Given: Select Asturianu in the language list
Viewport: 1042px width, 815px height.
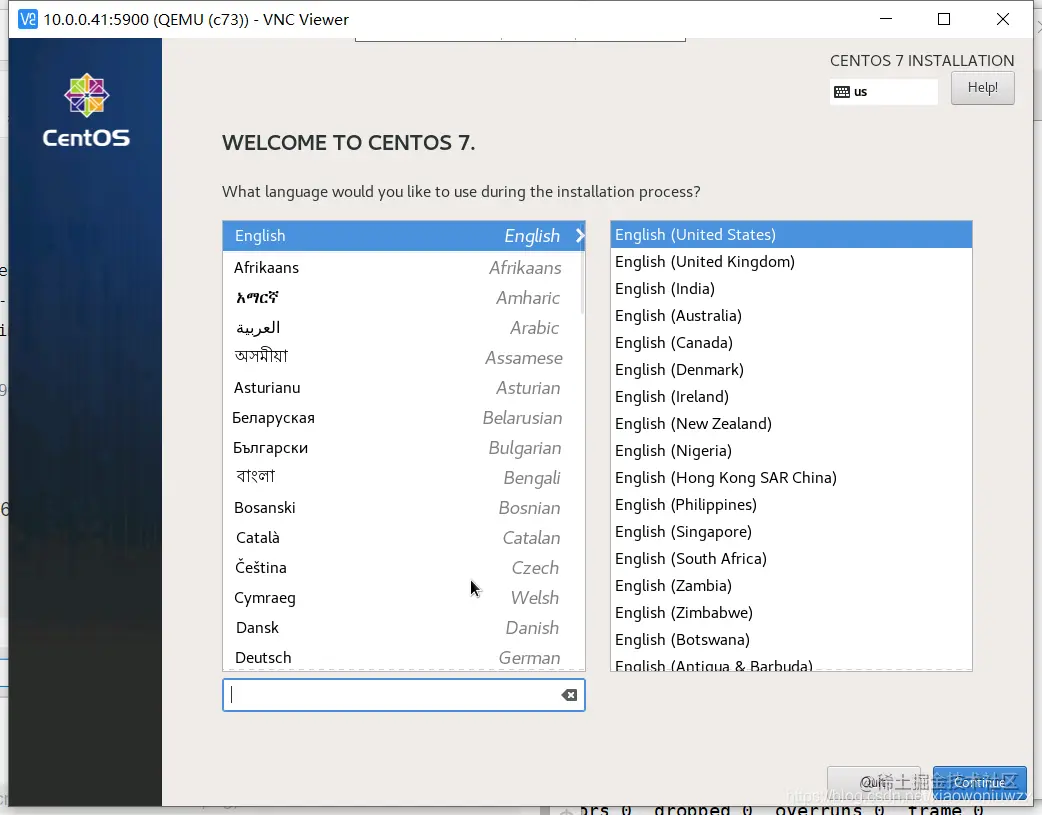Looking at the screenshot, I should 404,388.
